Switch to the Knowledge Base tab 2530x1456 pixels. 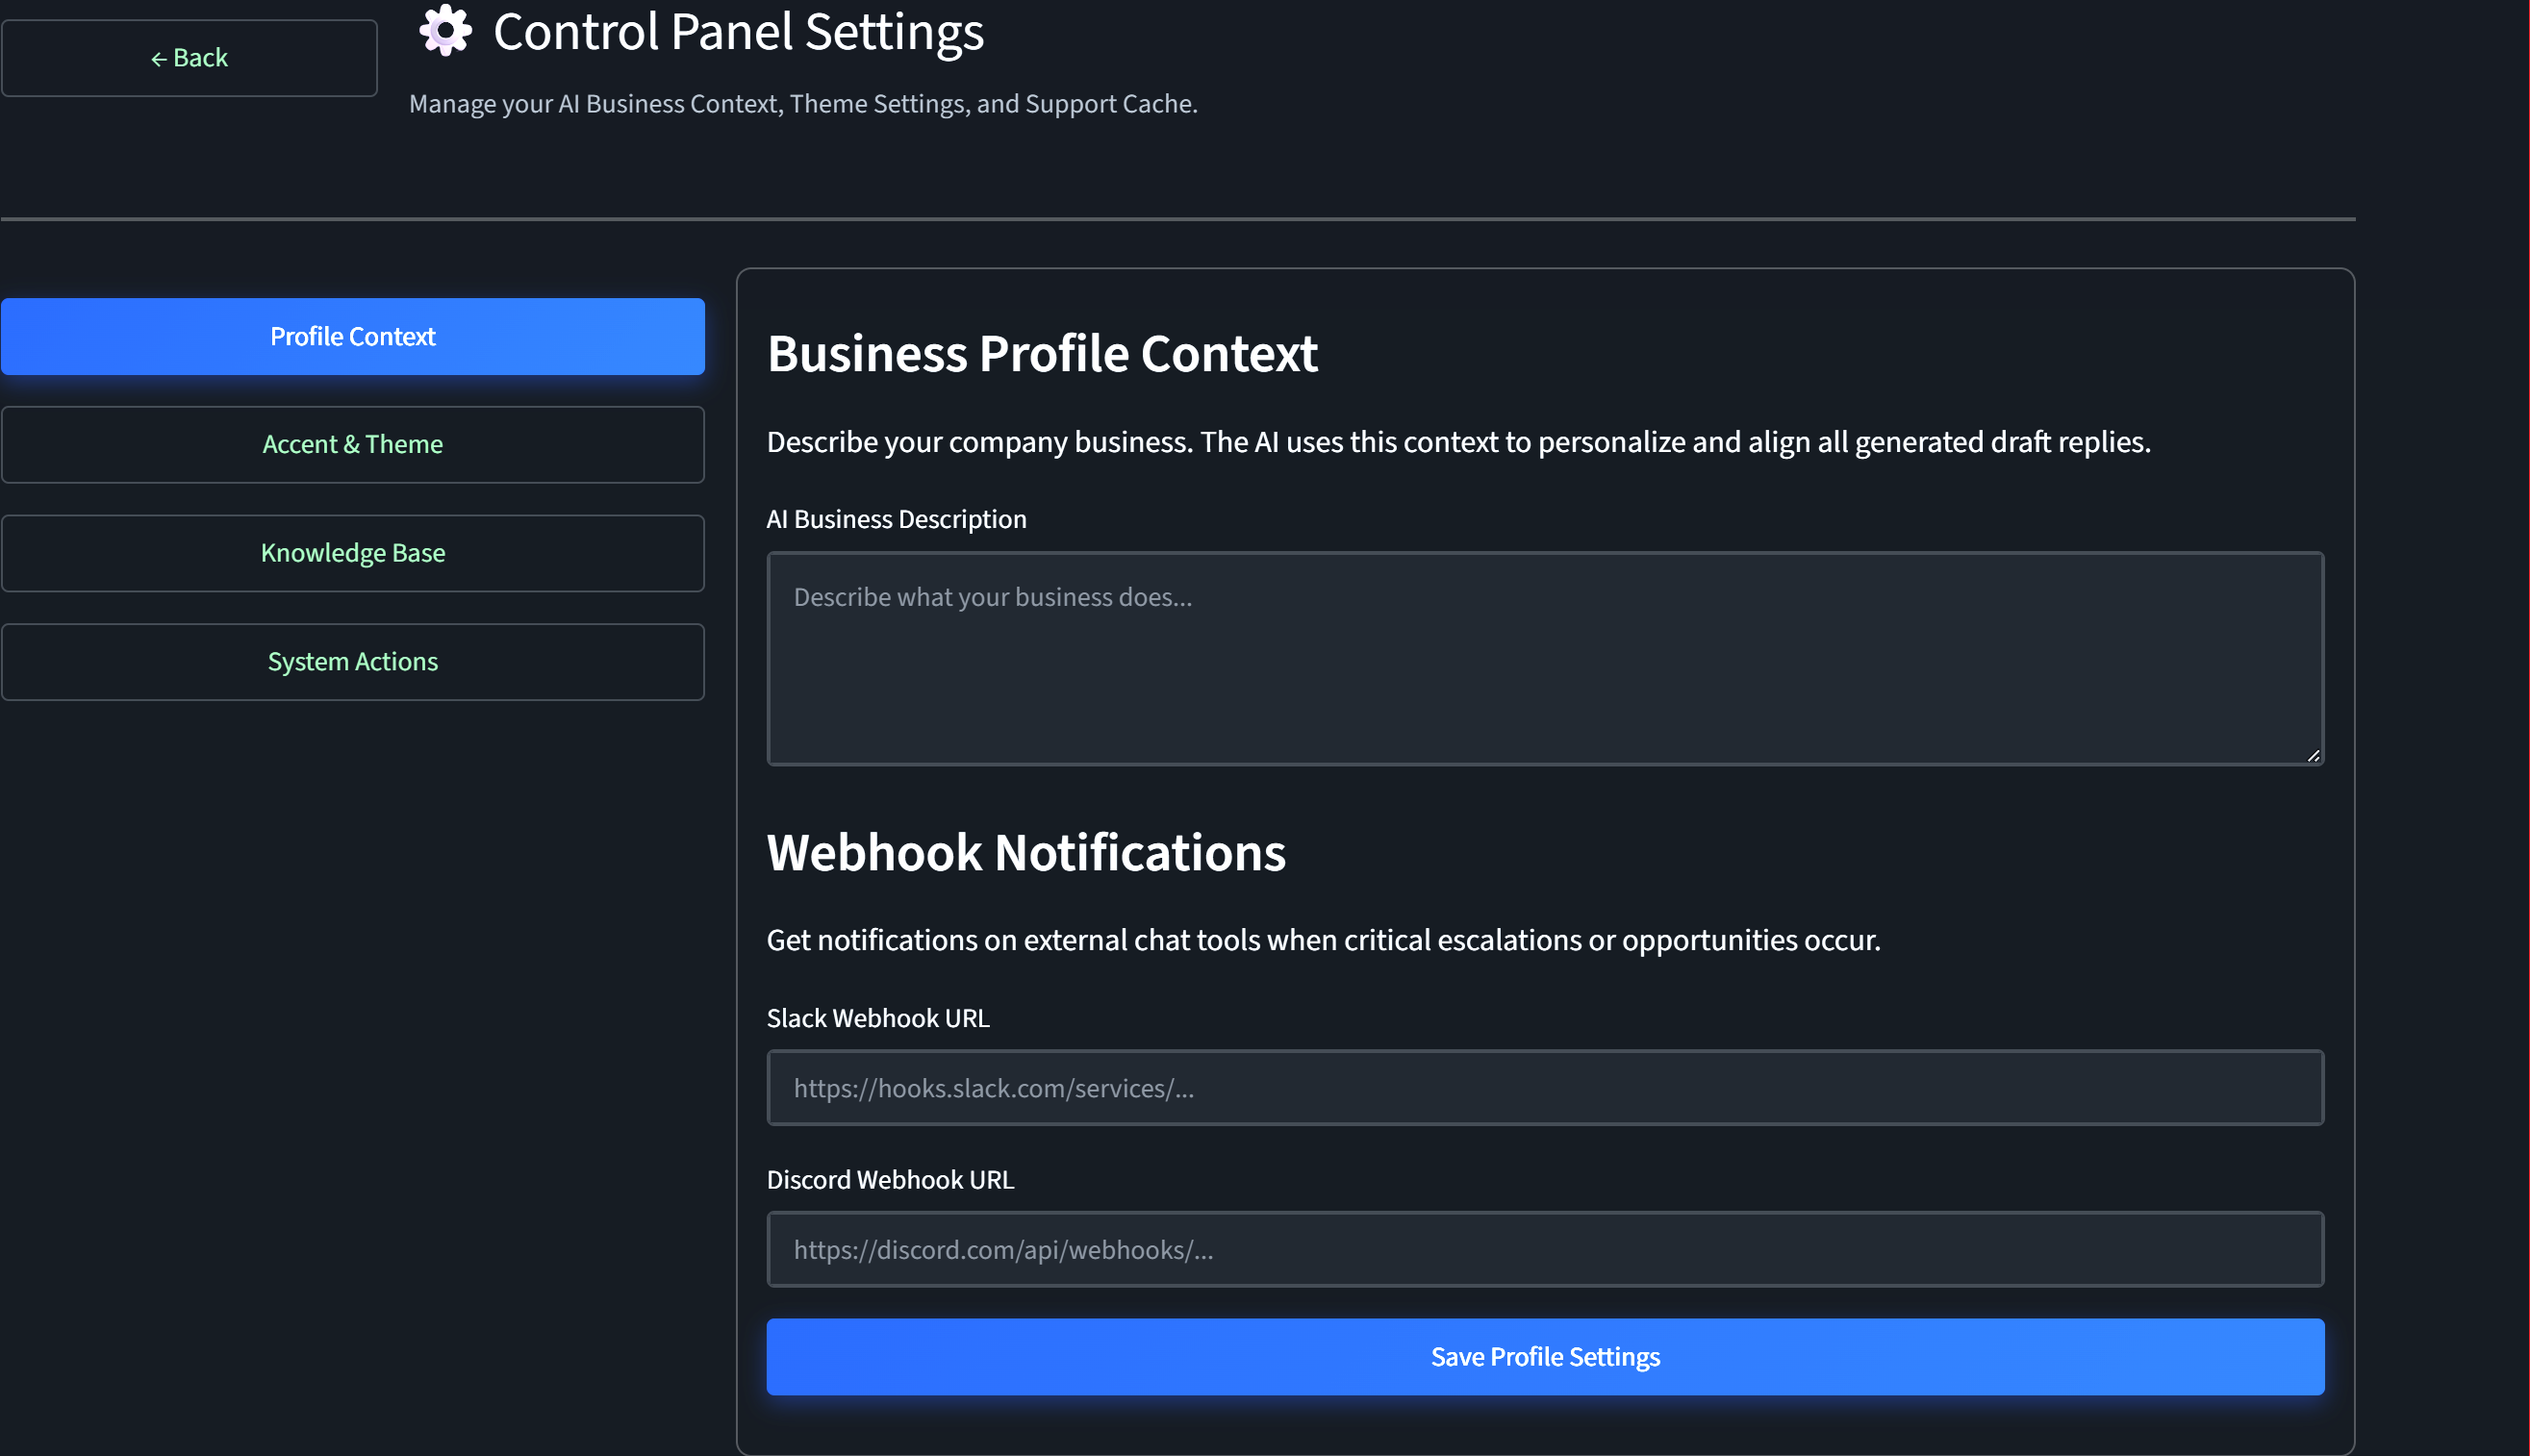[x=353, y=553]
